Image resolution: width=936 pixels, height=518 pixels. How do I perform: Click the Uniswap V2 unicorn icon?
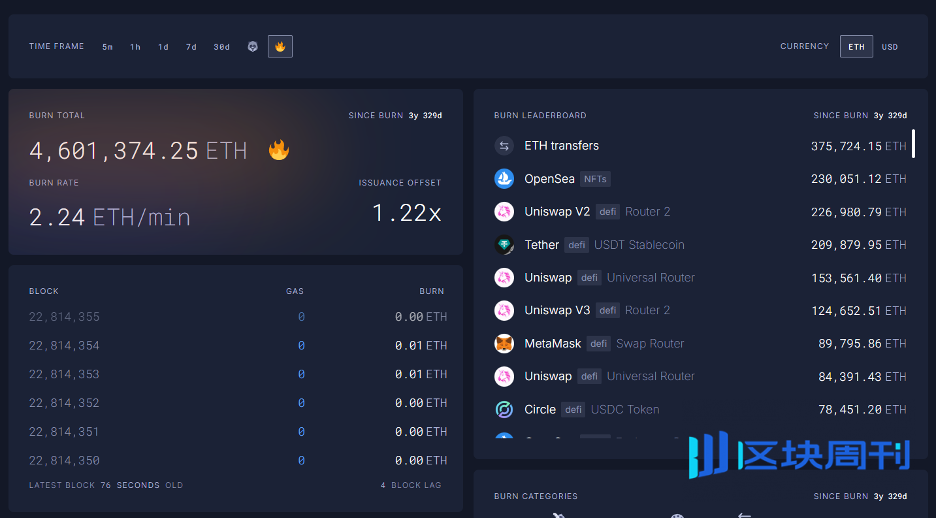504,212
